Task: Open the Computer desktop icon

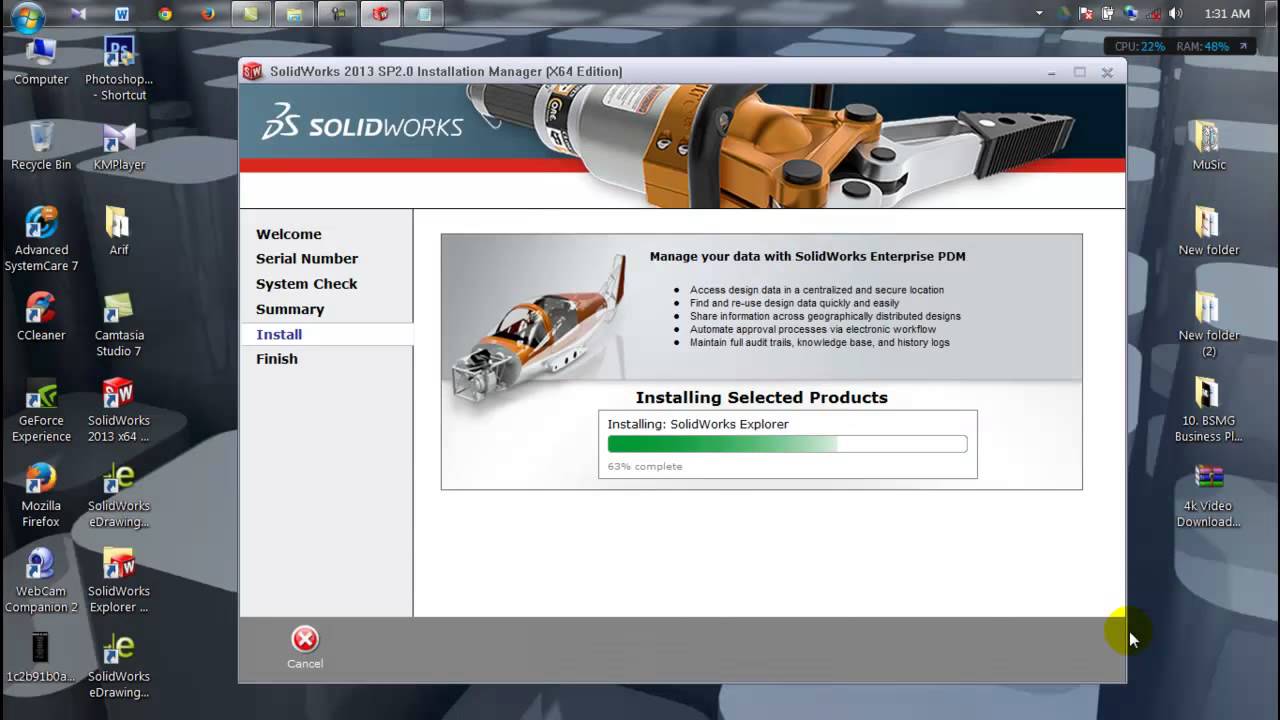Action: click(41, 62)
